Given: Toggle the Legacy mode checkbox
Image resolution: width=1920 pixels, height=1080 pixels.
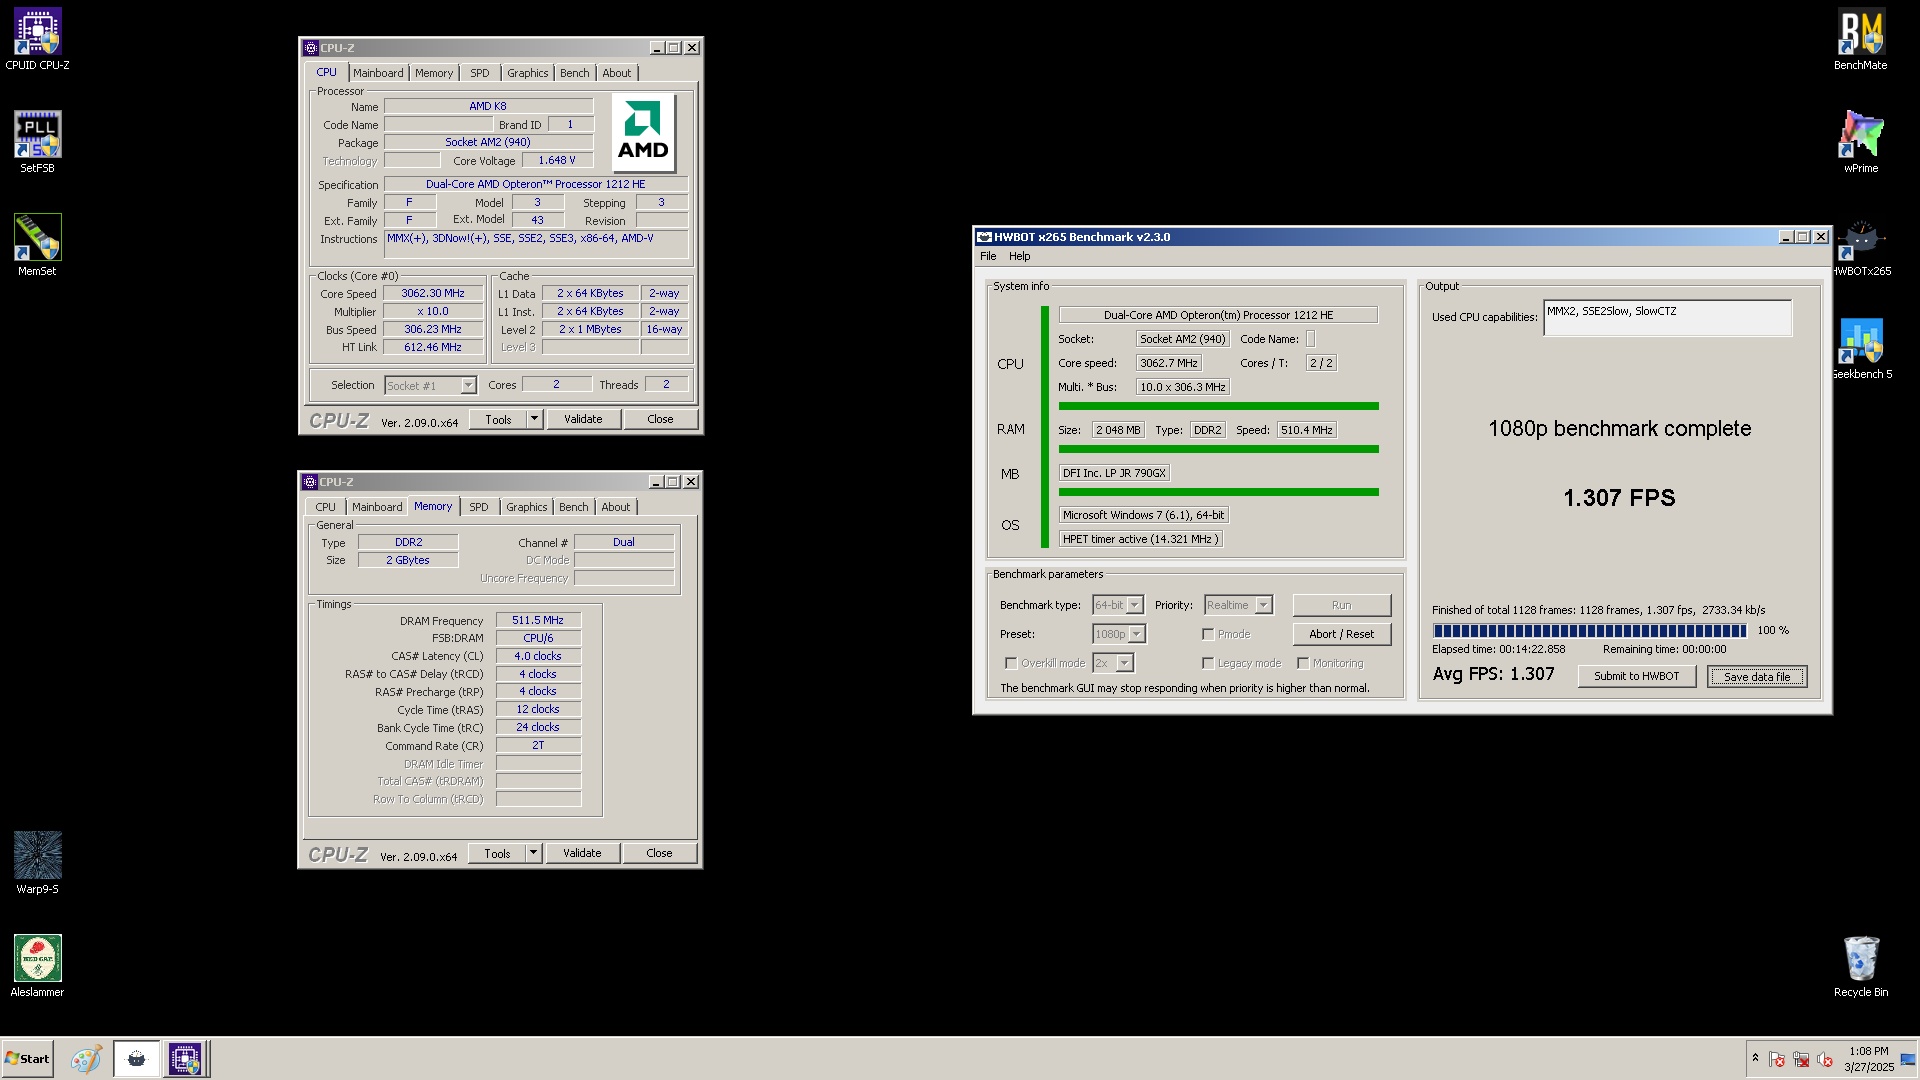Looking at the screenshot, I should click(x=1208, y=663).
